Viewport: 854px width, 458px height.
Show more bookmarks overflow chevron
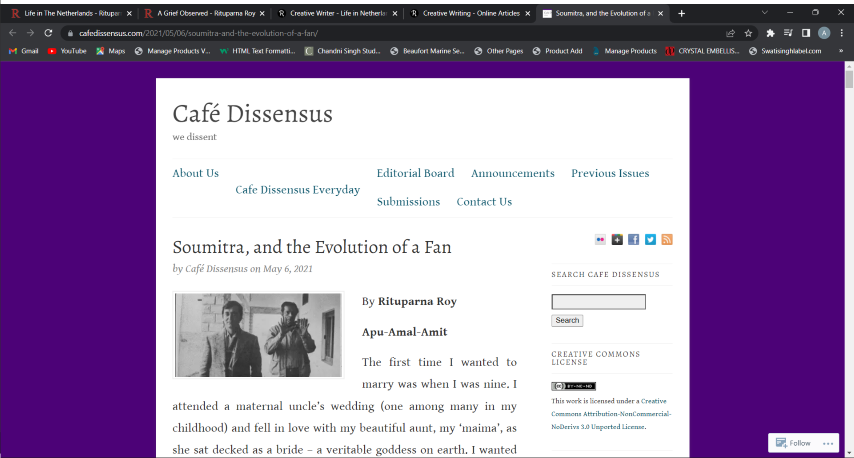click(x=841, y=51)
